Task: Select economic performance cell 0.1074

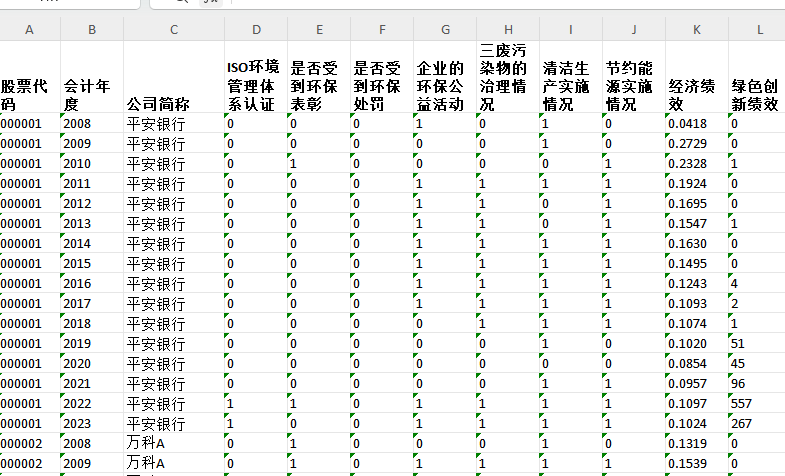Action: 697,323
